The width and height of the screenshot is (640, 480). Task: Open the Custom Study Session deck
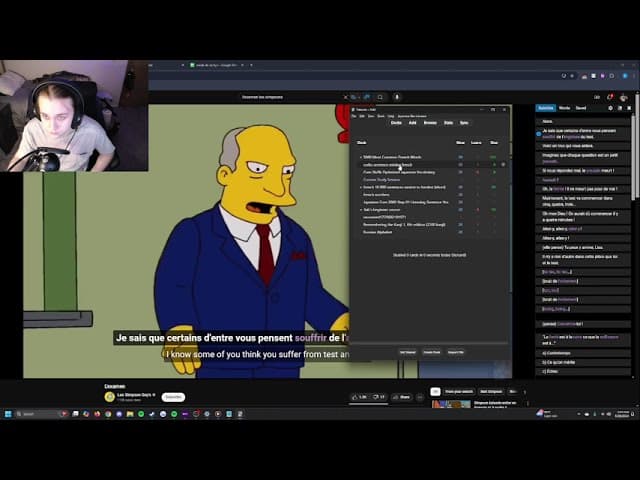[x=382, y=180]
